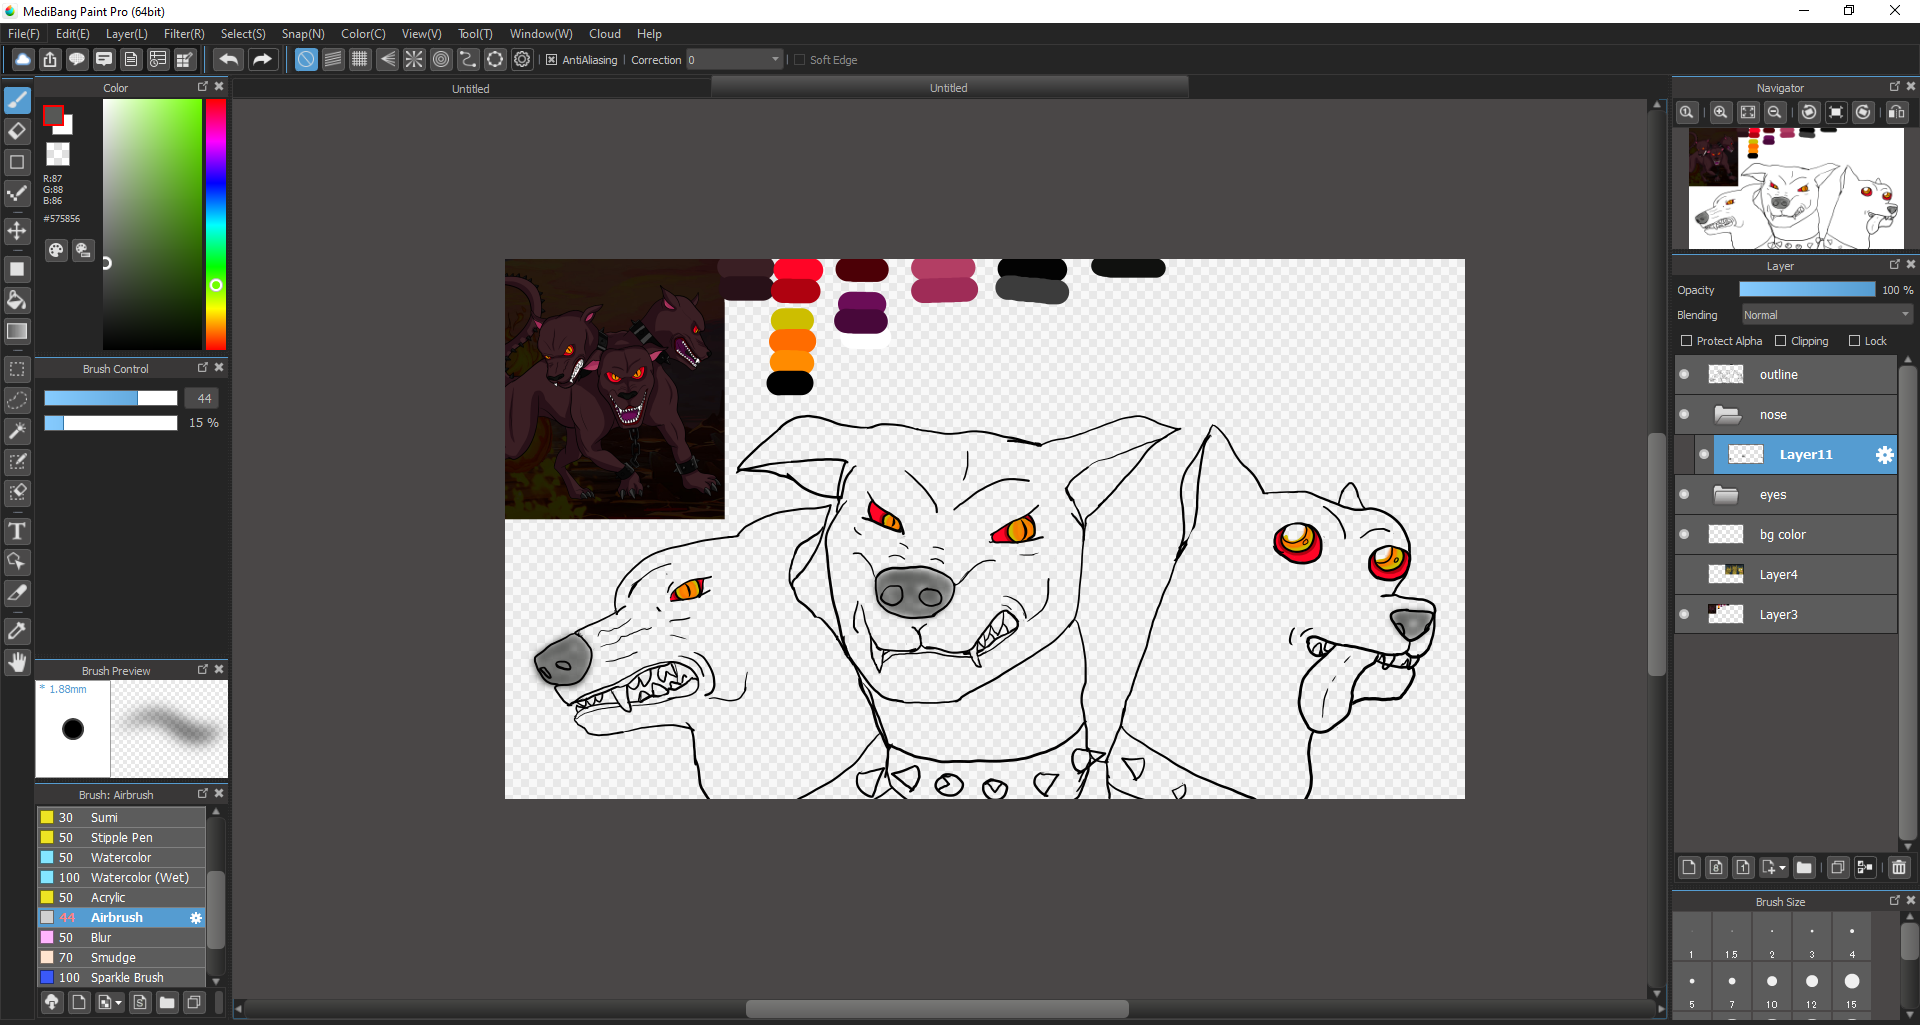The width and height of the screenshot is (1920, 1025).
Task: Undock the Brush Size panel
Action: pyautogui.click(x=1894, y=901)
